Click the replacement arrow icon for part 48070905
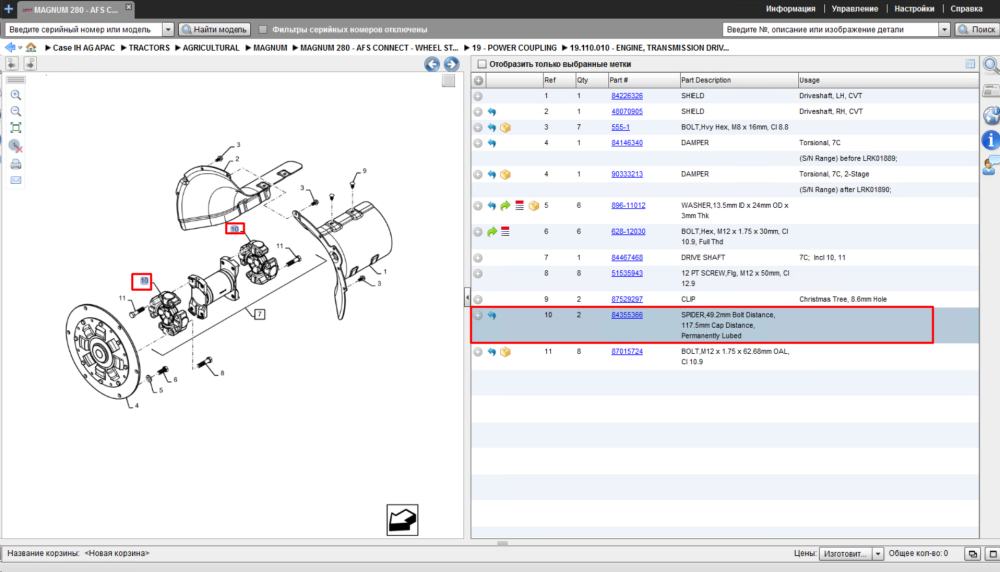The height and width of the screenshot is (572, 1000). [492, 112]
